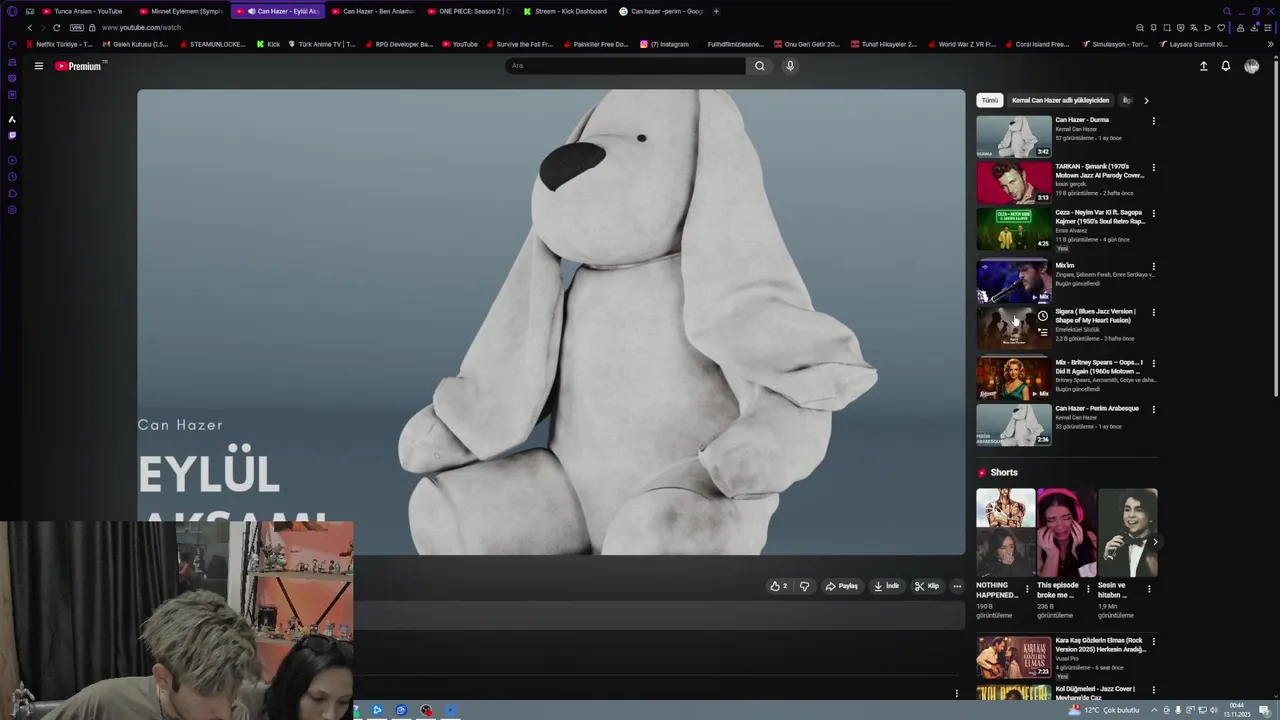Open Can Hazer - Perim Arabesque title
Image resolution: width=1280 pixels, height=720 pixels.
[1097, 408]
